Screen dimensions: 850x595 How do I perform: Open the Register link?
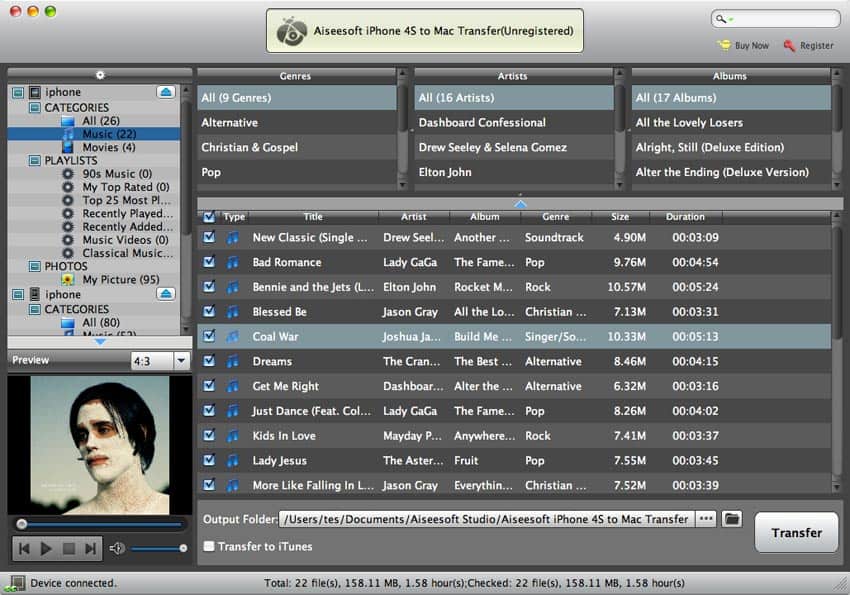click(x=816, y=46)
